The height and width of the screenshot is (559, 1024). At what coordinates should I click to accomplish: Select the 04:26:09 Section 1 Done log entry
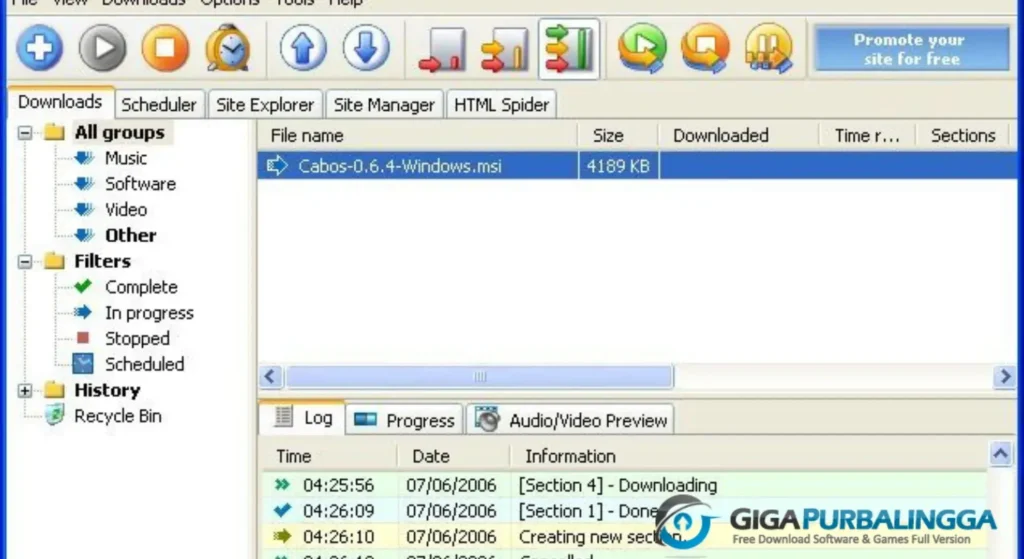point(625,511)
